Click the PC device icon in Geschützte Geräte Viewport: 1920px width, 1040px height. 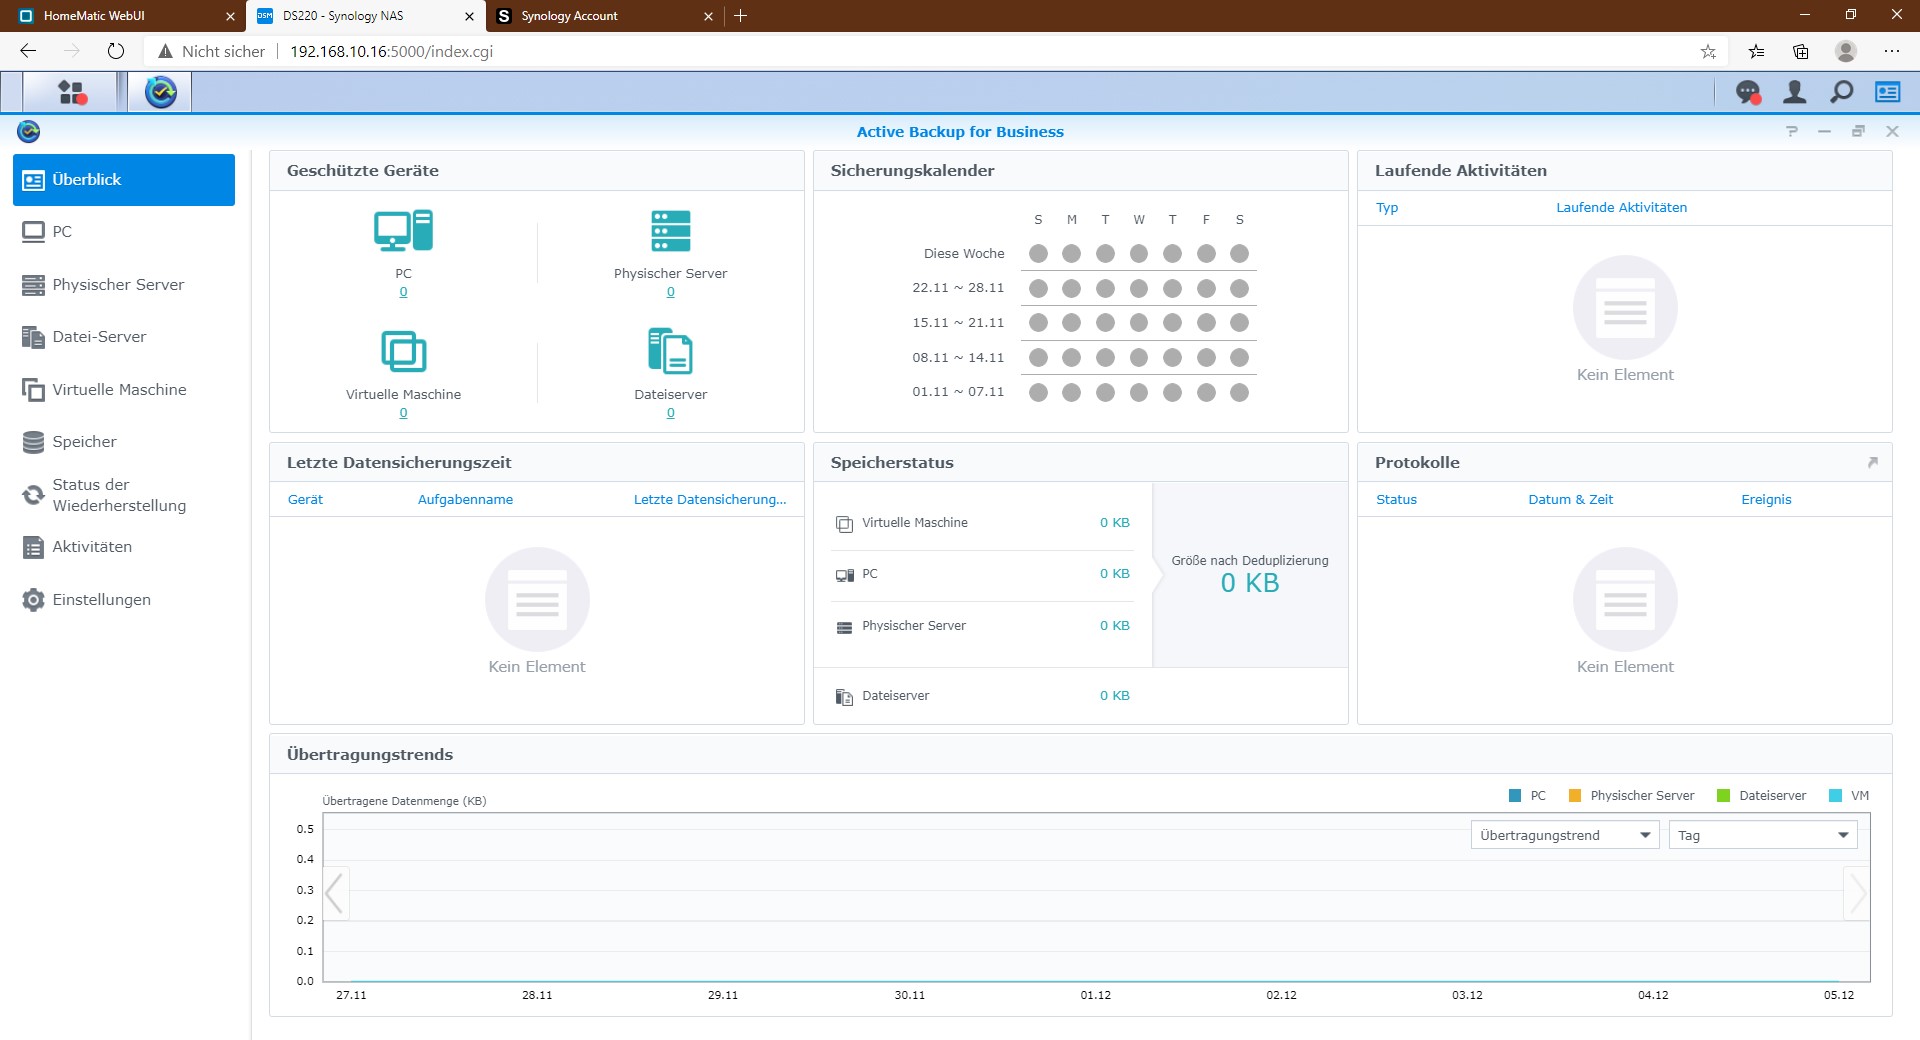coord(403,231)
